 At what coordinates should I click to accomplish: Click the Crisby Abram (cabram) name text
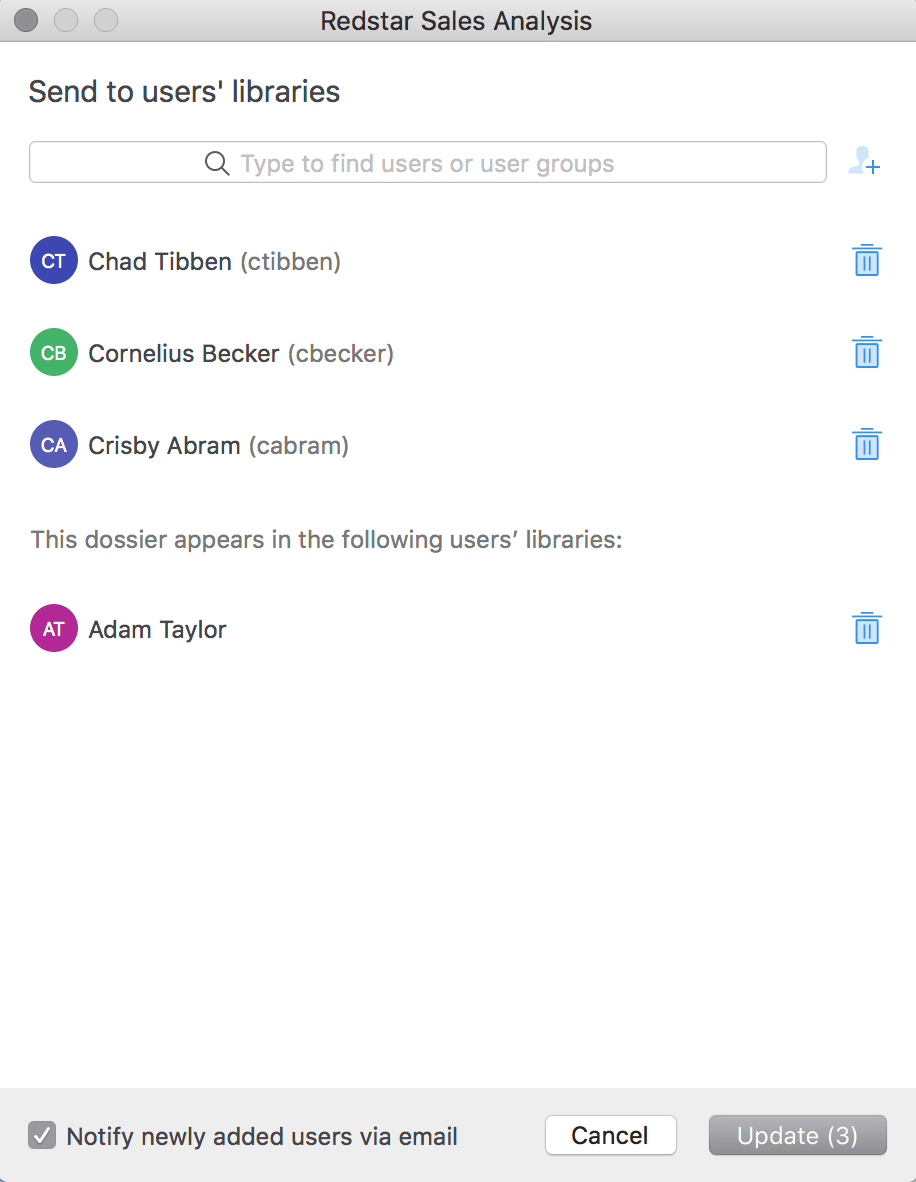218,446
